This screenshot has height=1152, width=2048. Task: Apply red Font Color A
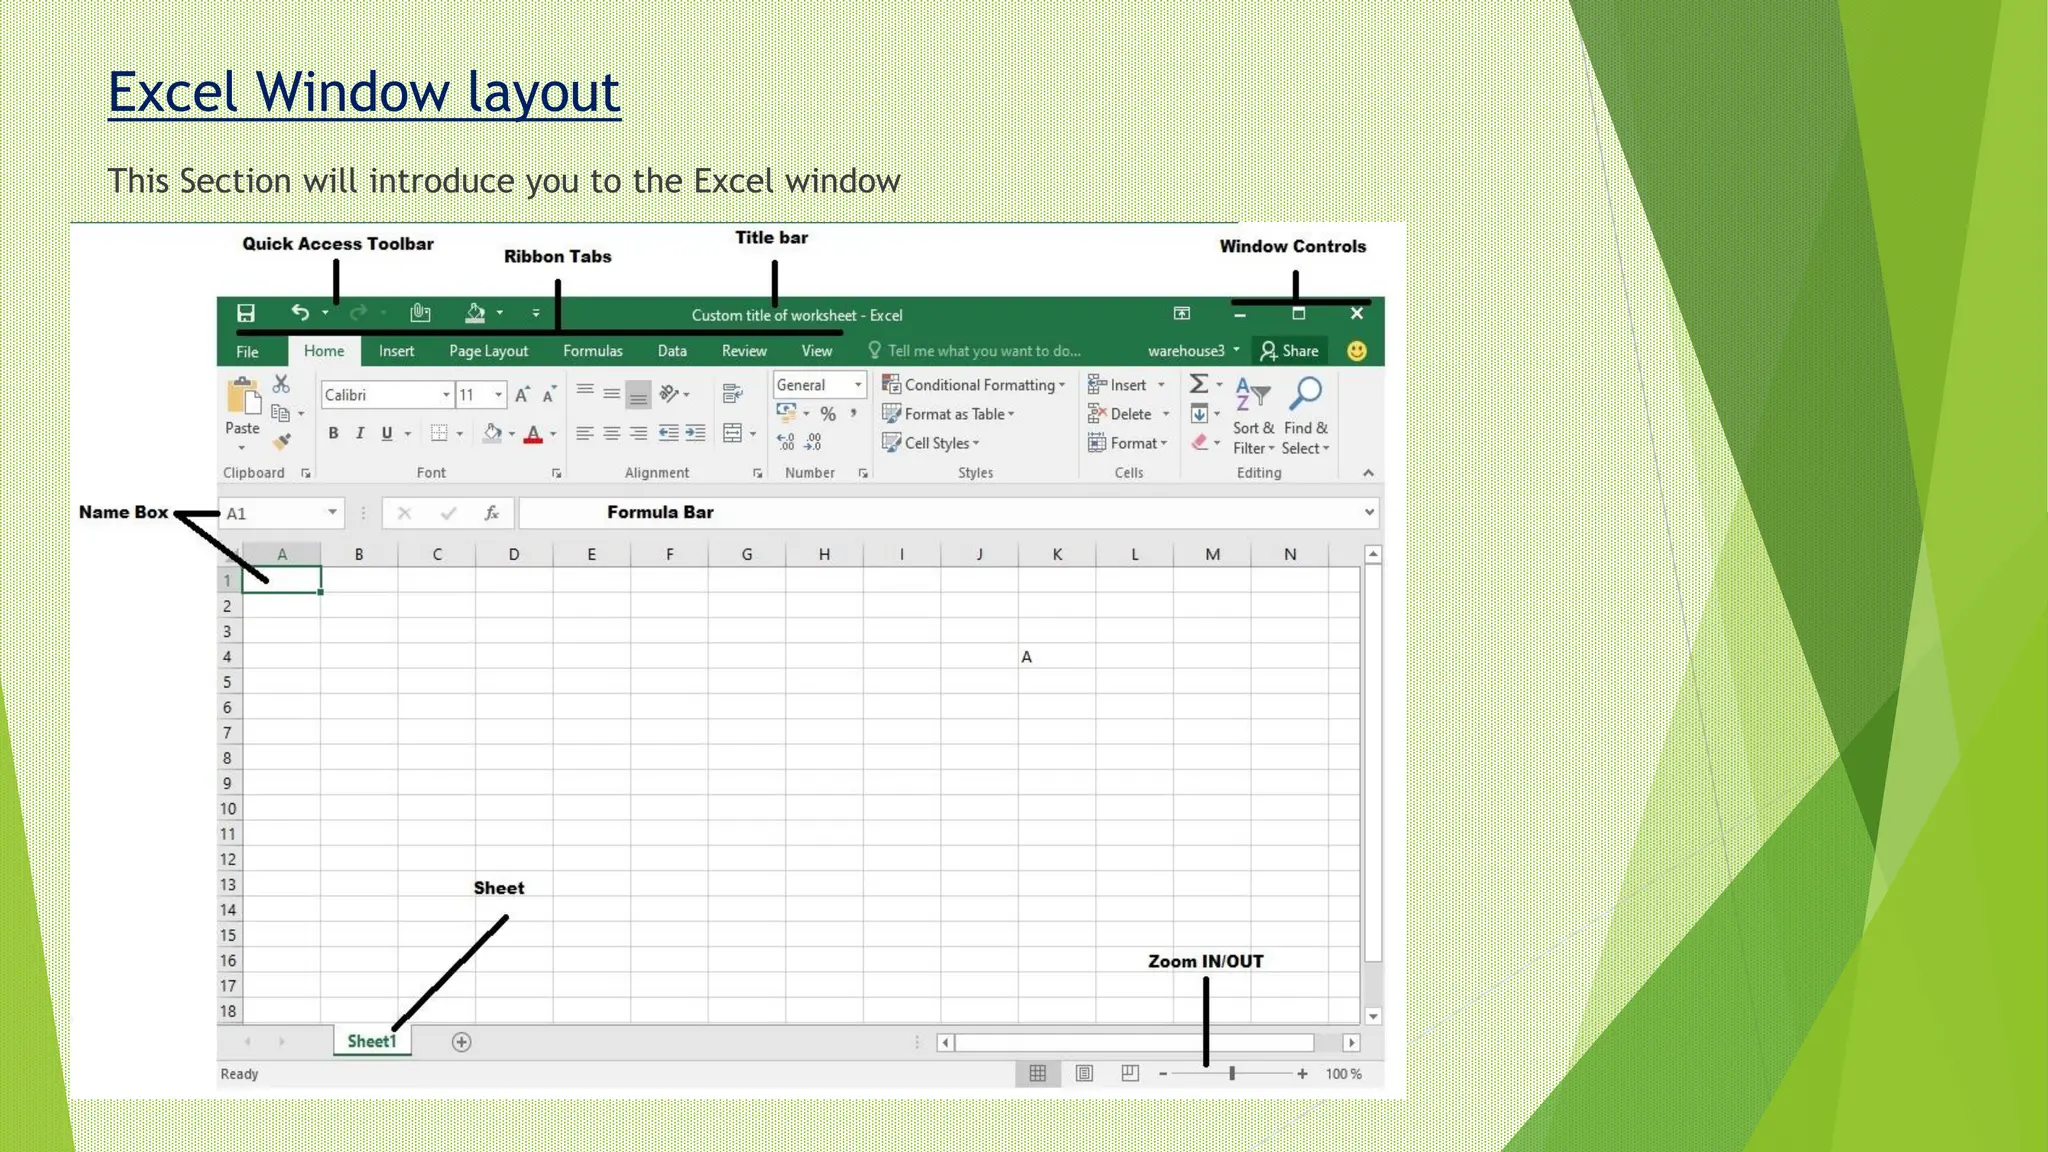(533, 433)
